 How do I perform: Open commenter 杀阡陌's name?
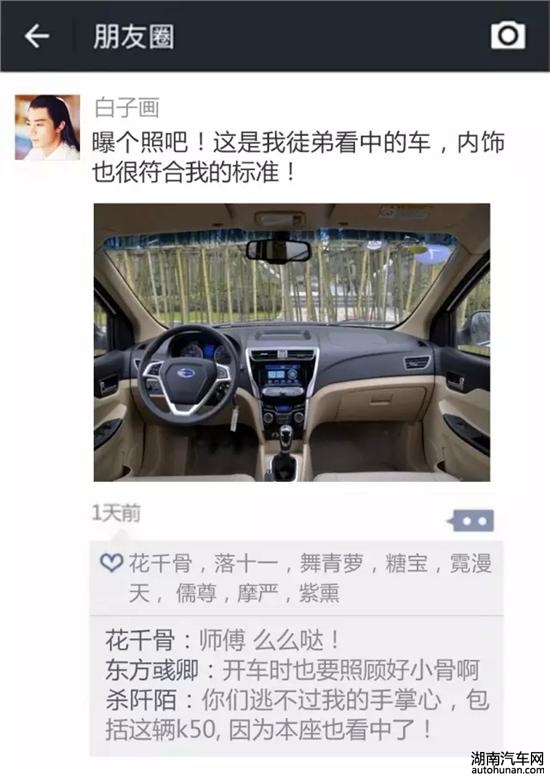pyautogui.click(x=141, y=700)
